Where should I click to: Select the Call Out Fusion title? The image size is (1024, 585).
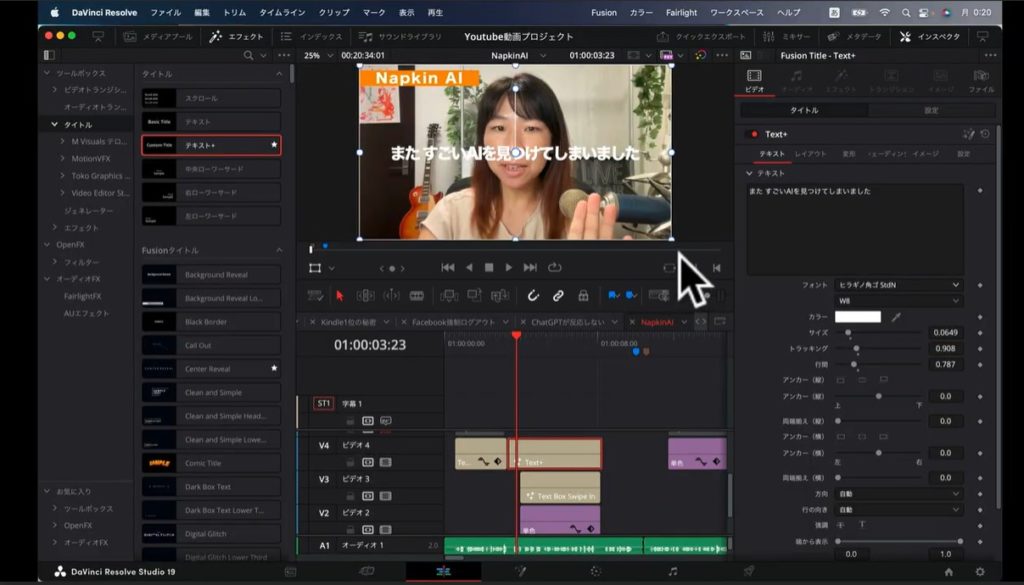[x=211, y=345]
